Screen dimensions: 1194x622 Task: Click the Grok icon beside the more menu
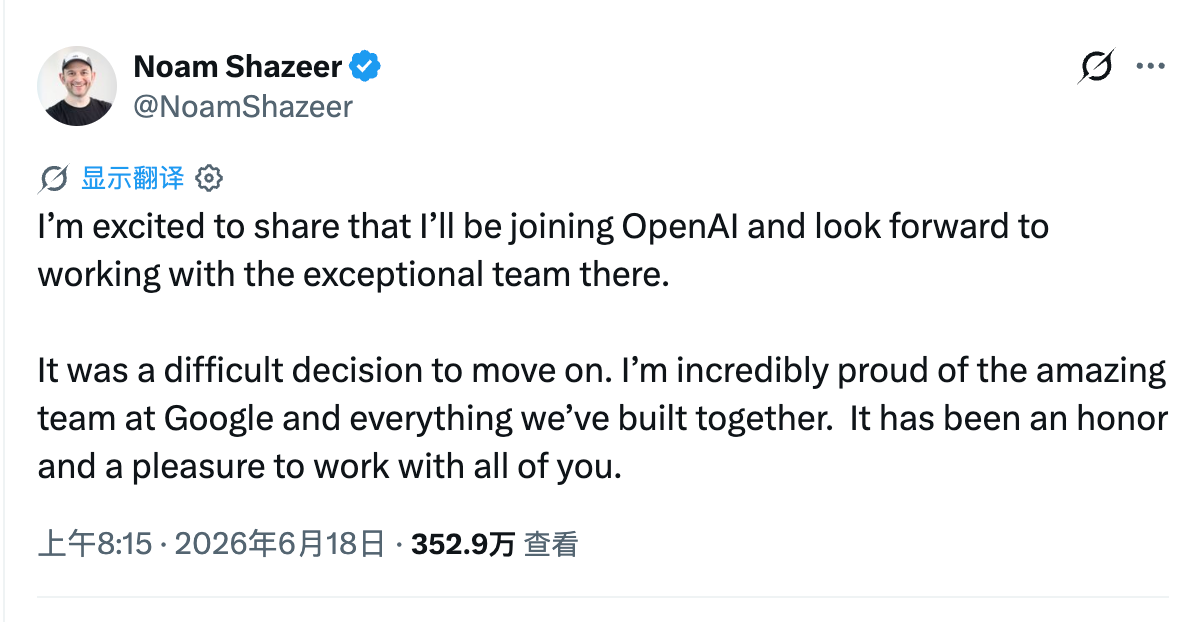pos(1096,66)
